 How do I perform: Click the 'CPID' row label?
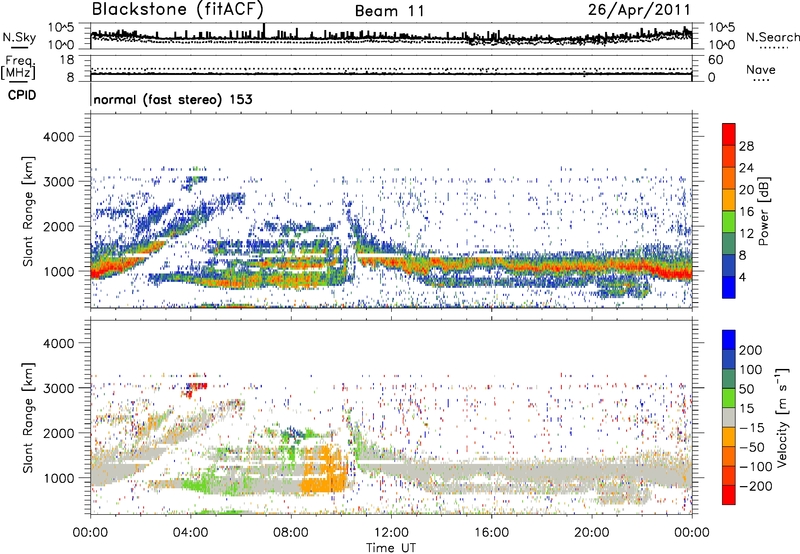(x=22, y=95)
